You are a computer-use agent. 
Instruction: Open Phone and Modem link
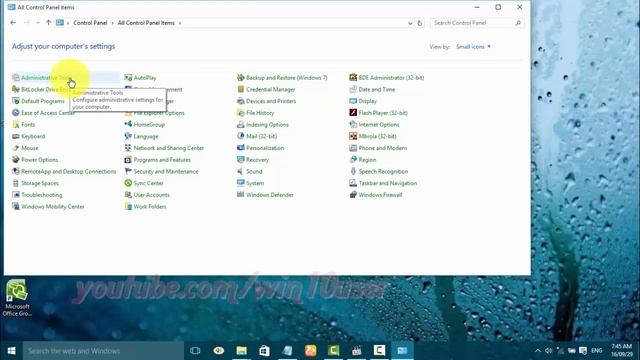click(382, 148)
